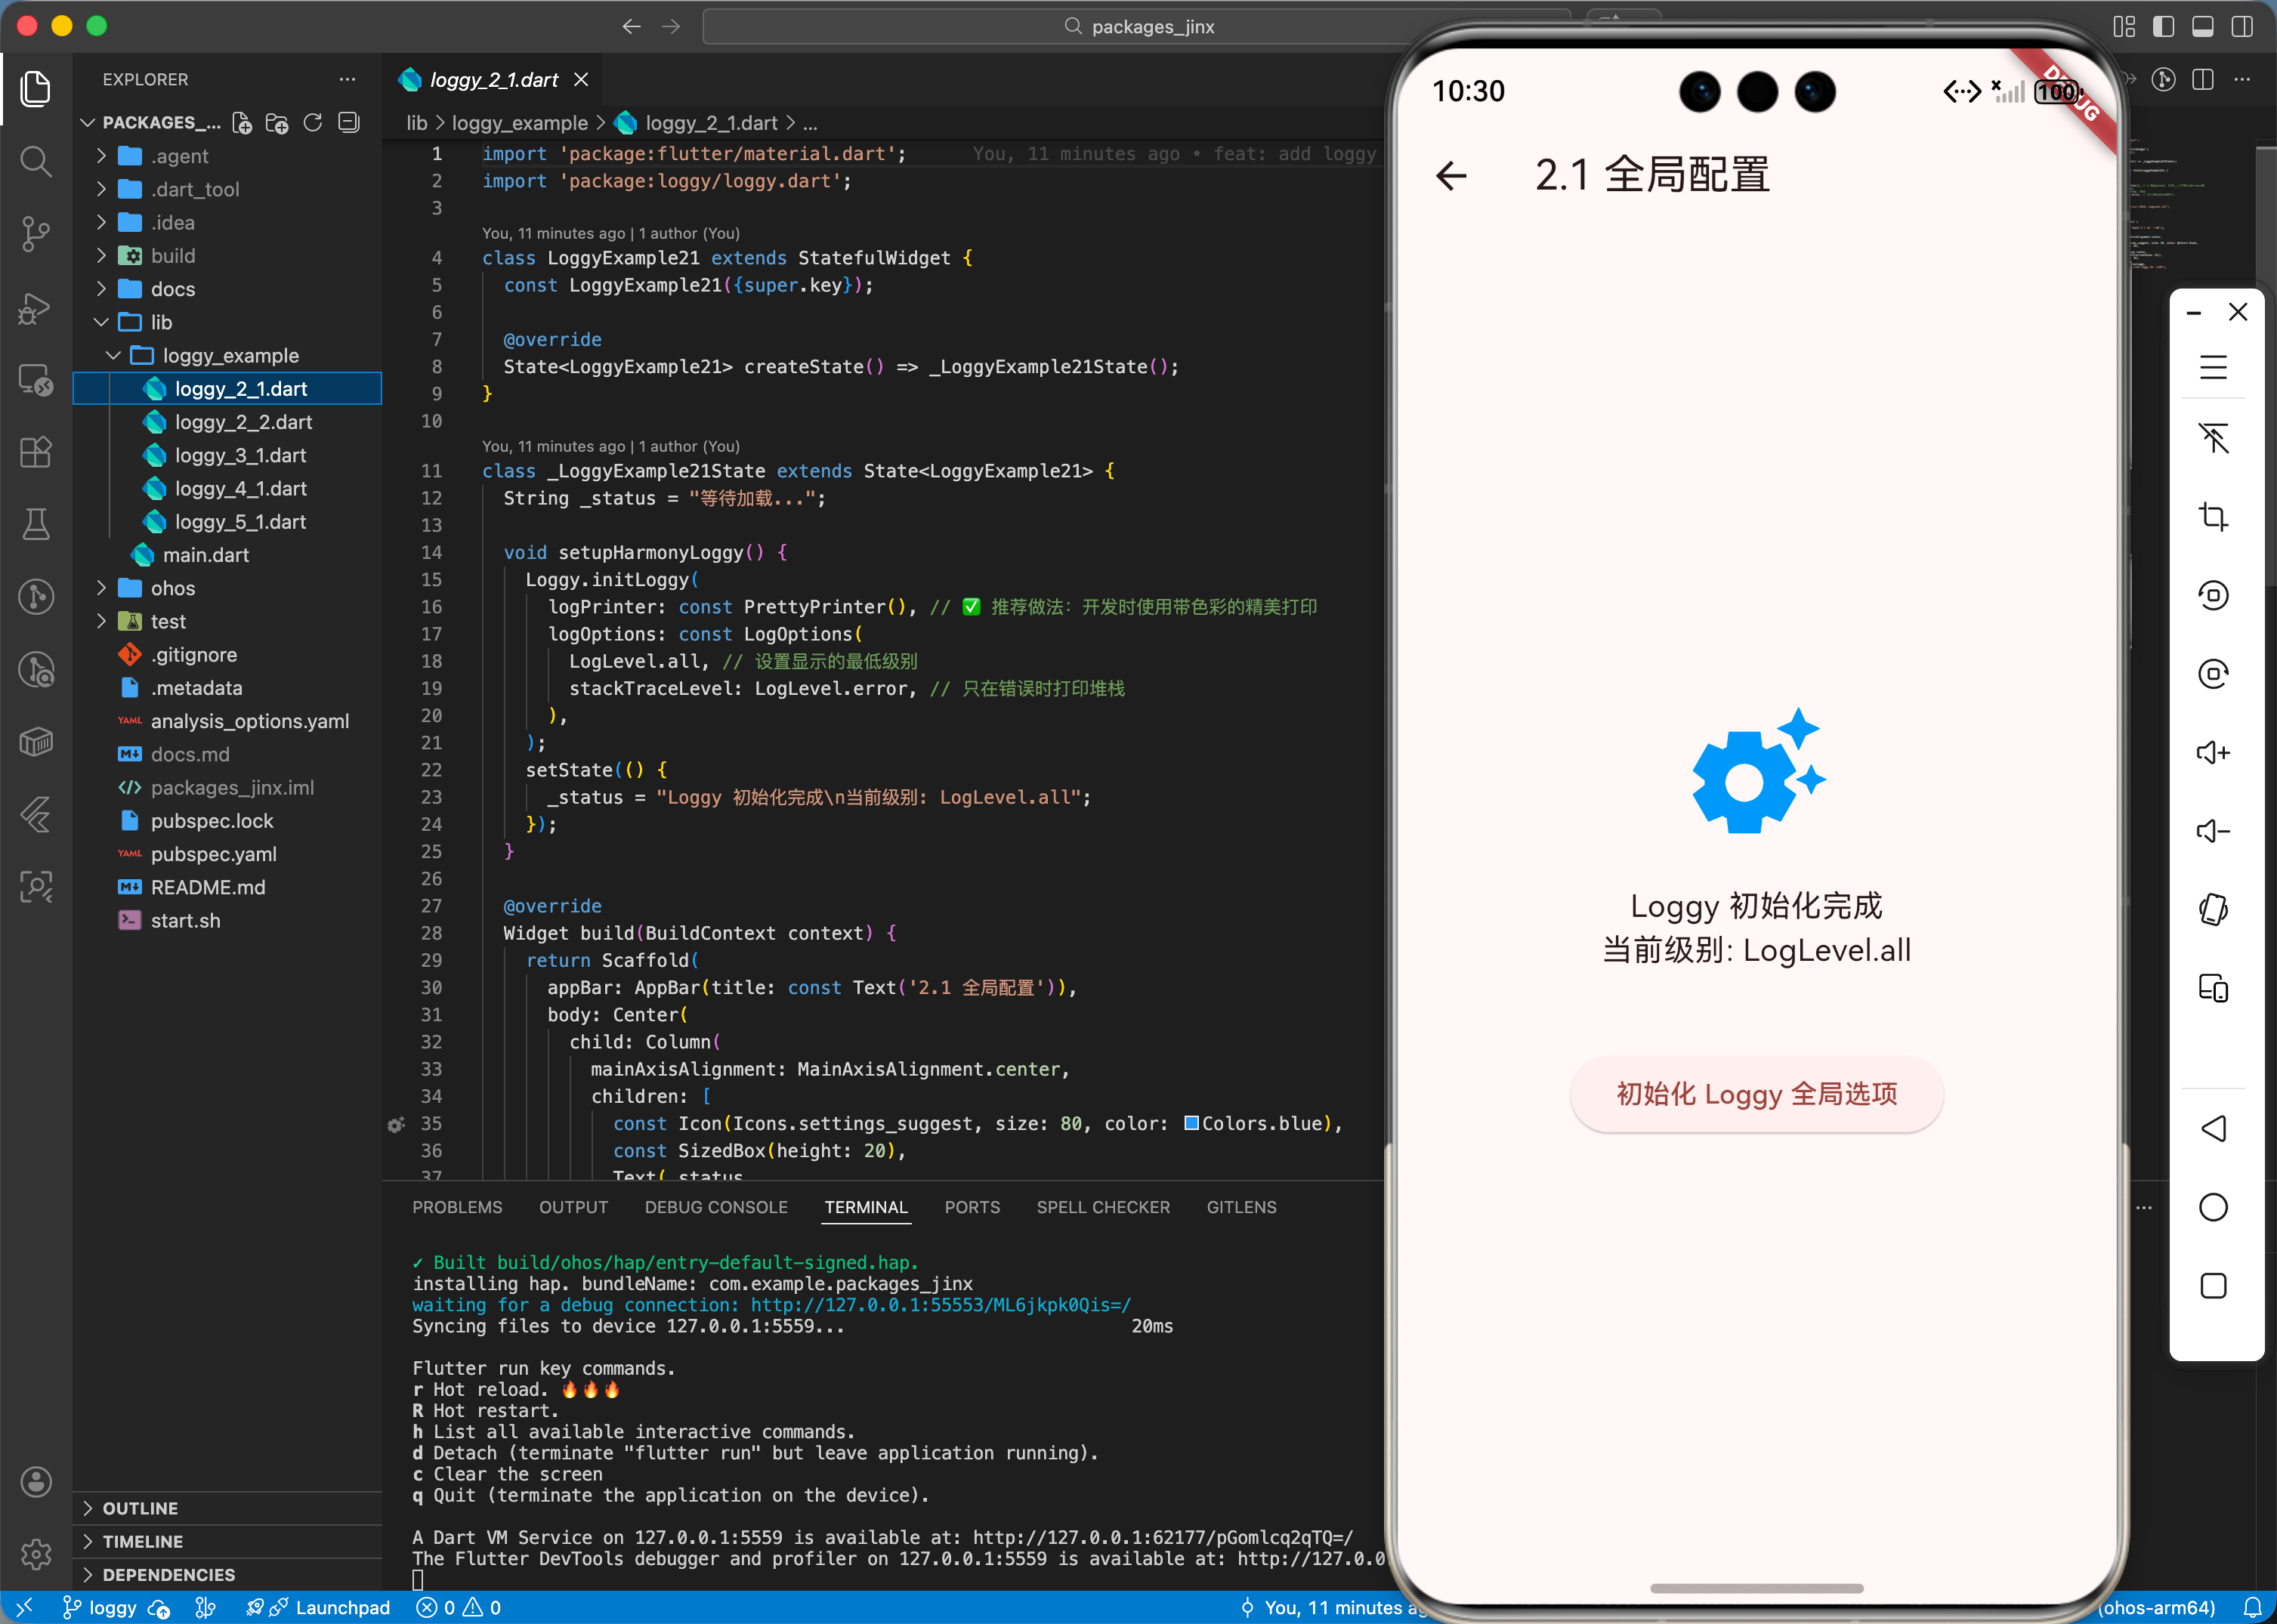Click the Colors.blue color swatch in code
The image size is (2277, 1624).
pos(1191,1123)
